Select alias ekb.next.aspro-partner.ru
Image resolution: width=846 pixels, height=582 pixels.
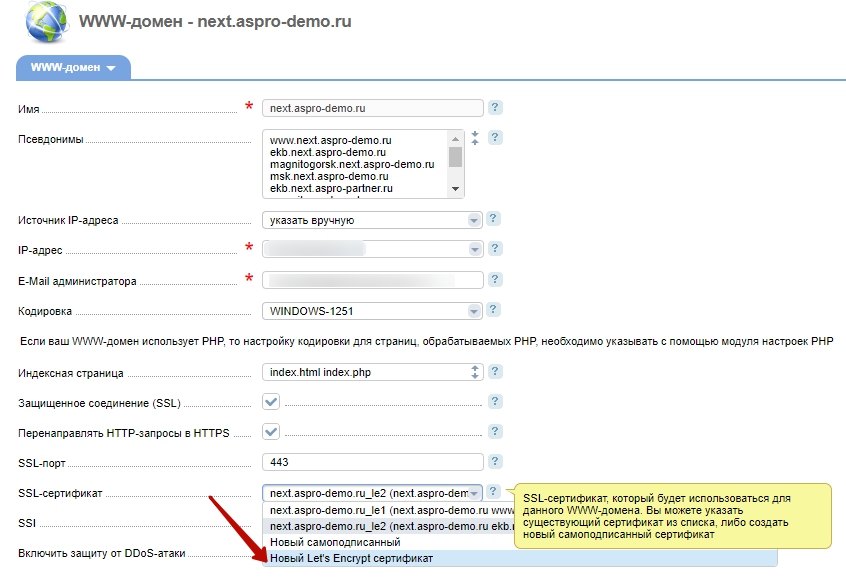(x=331, y=188)
